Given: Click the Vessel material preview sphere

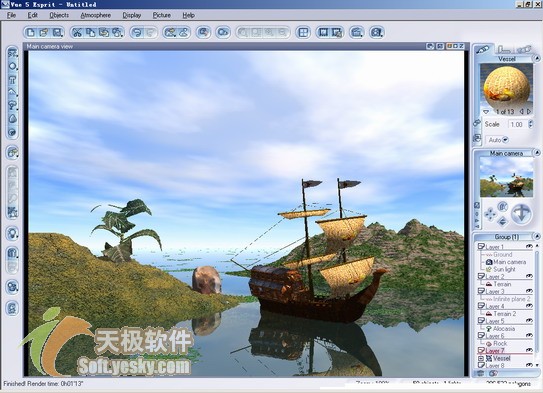Looking at the screenshot, I should click(x=506, y=87).
